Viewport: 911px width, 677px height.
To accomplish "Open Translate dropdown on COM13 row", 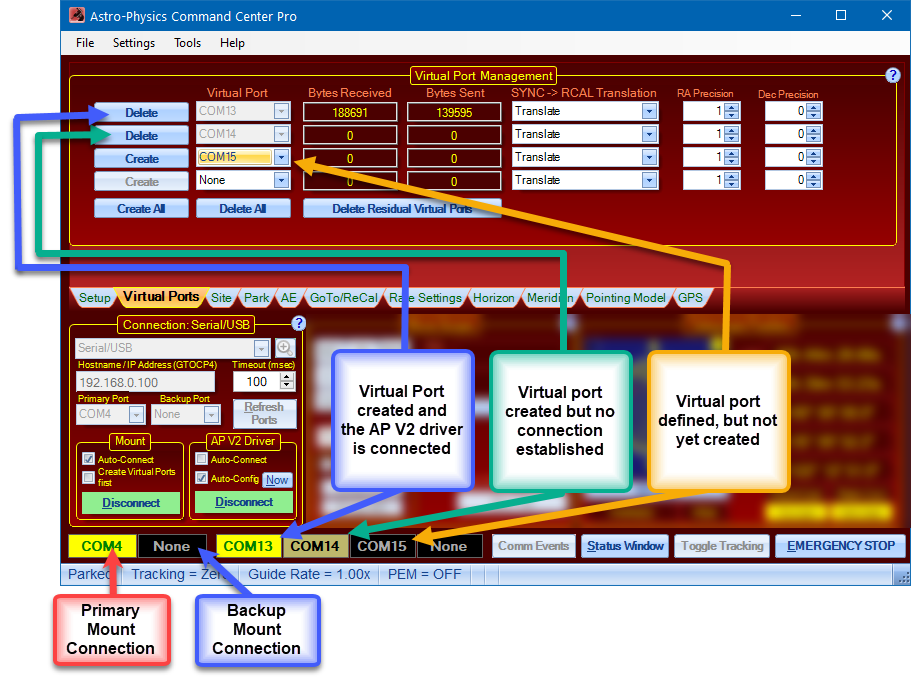I will coord(649,111).
